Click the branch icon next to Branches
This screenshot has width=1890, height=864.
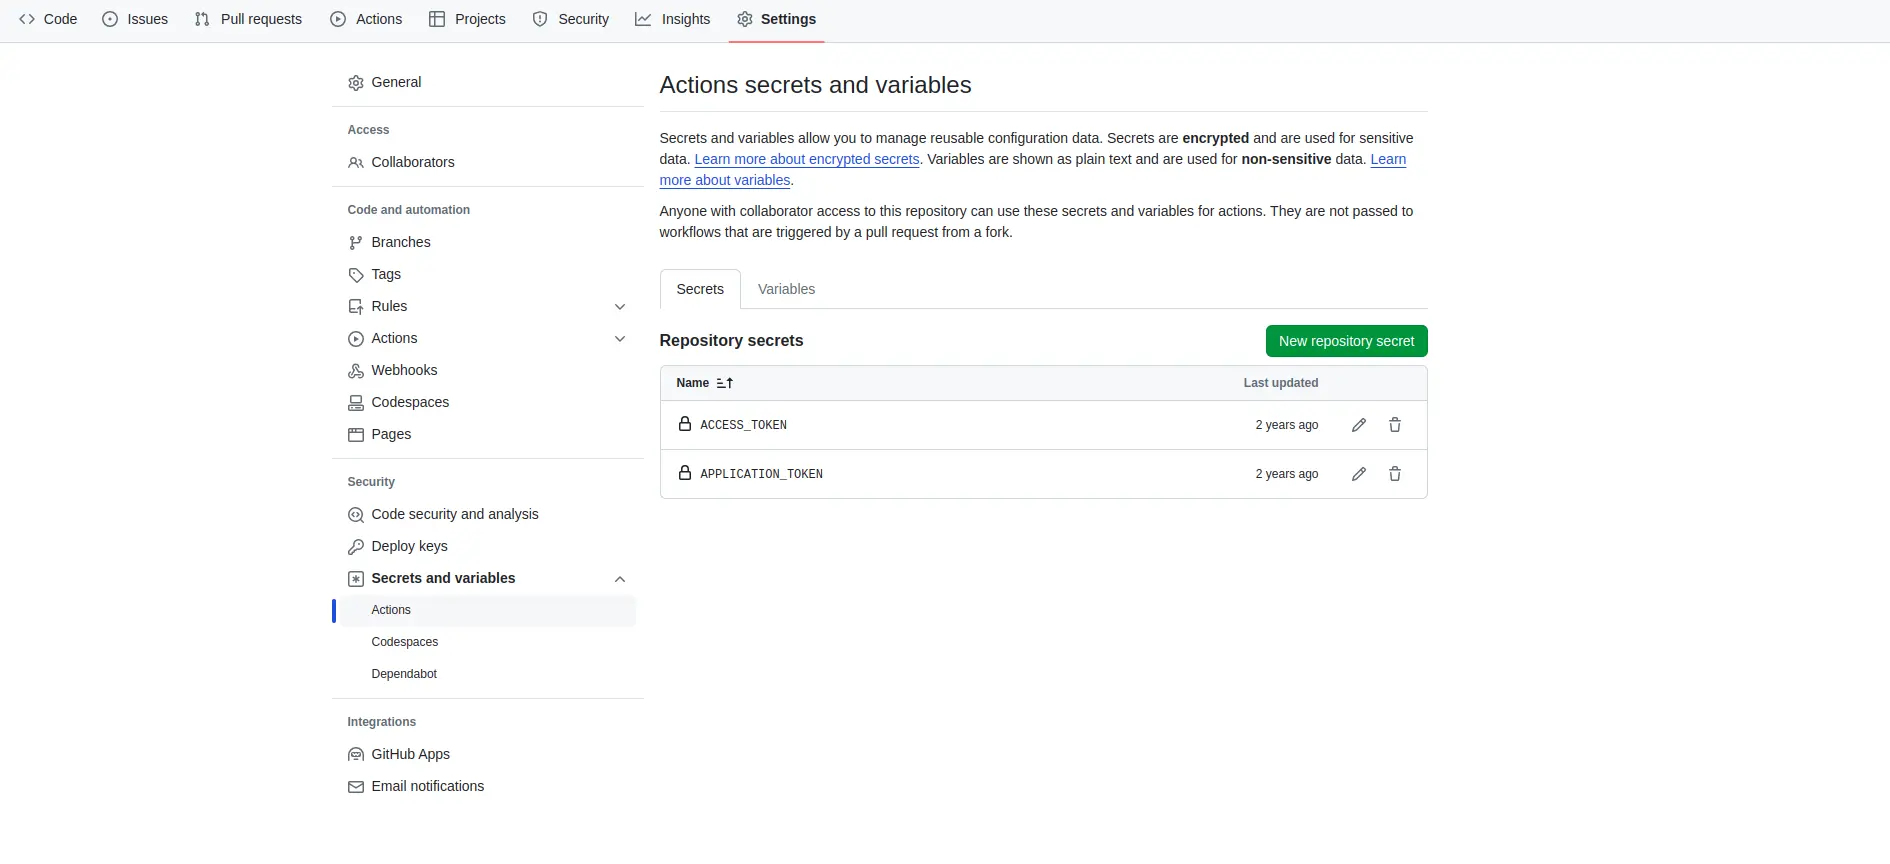(356, 243)
